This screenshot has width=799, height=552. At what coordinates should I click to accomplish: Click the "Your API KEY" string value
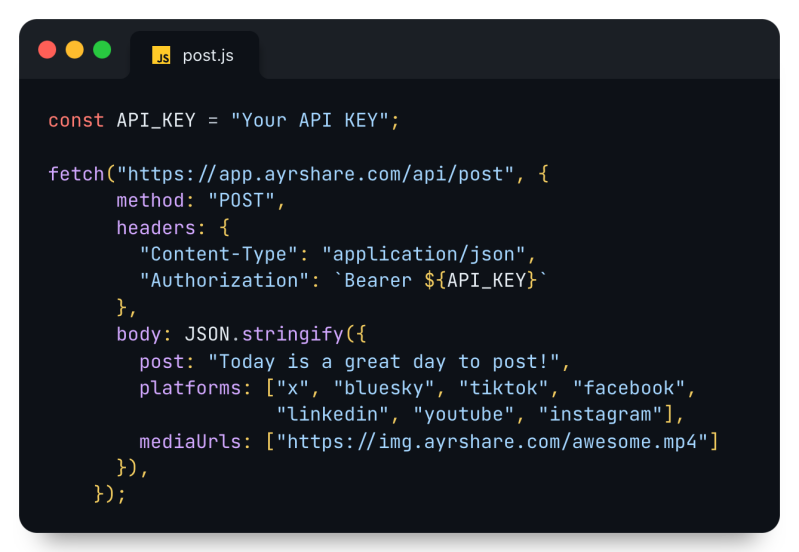tap(309, 120)
